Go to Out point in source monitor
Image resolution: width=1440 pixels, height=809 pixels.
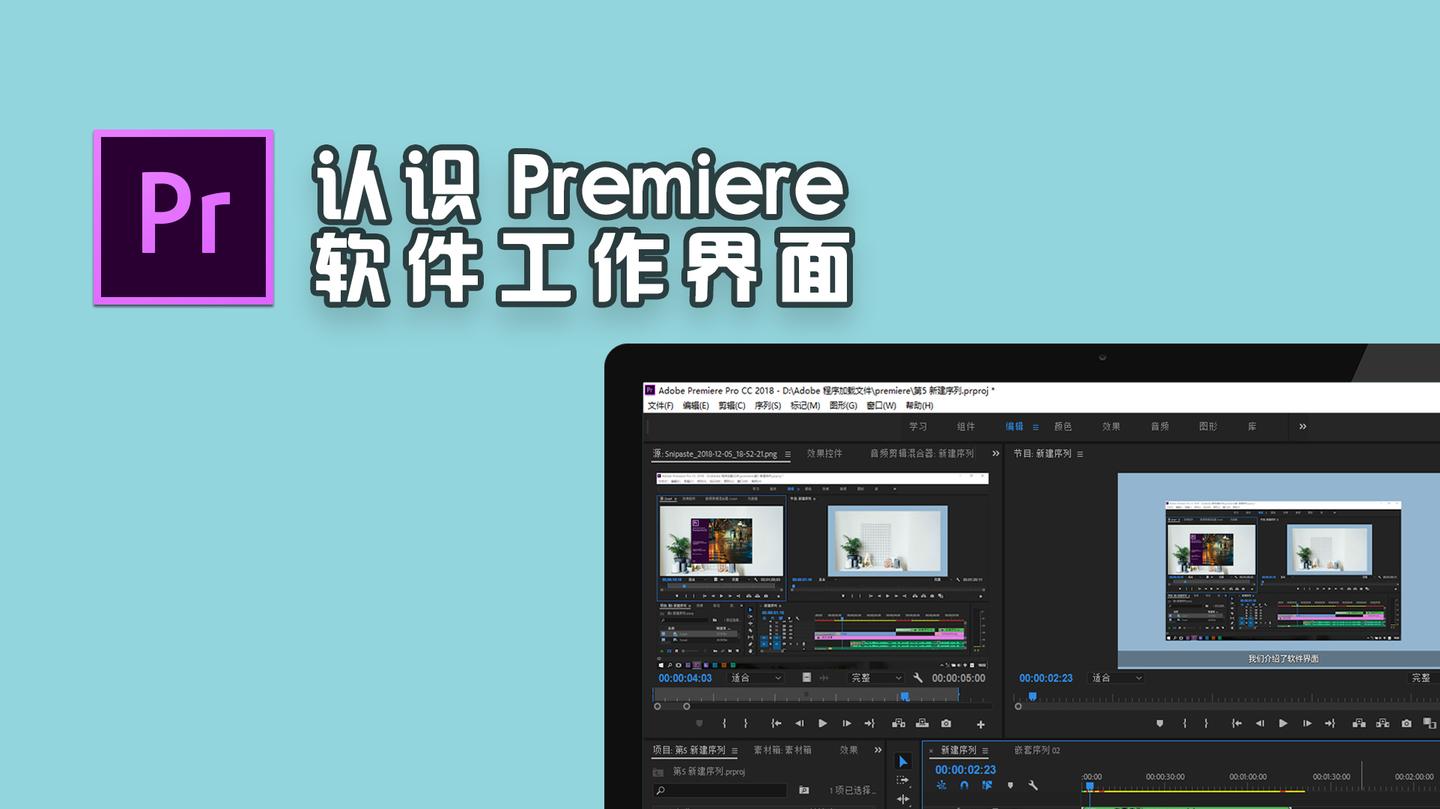(869, 723)
